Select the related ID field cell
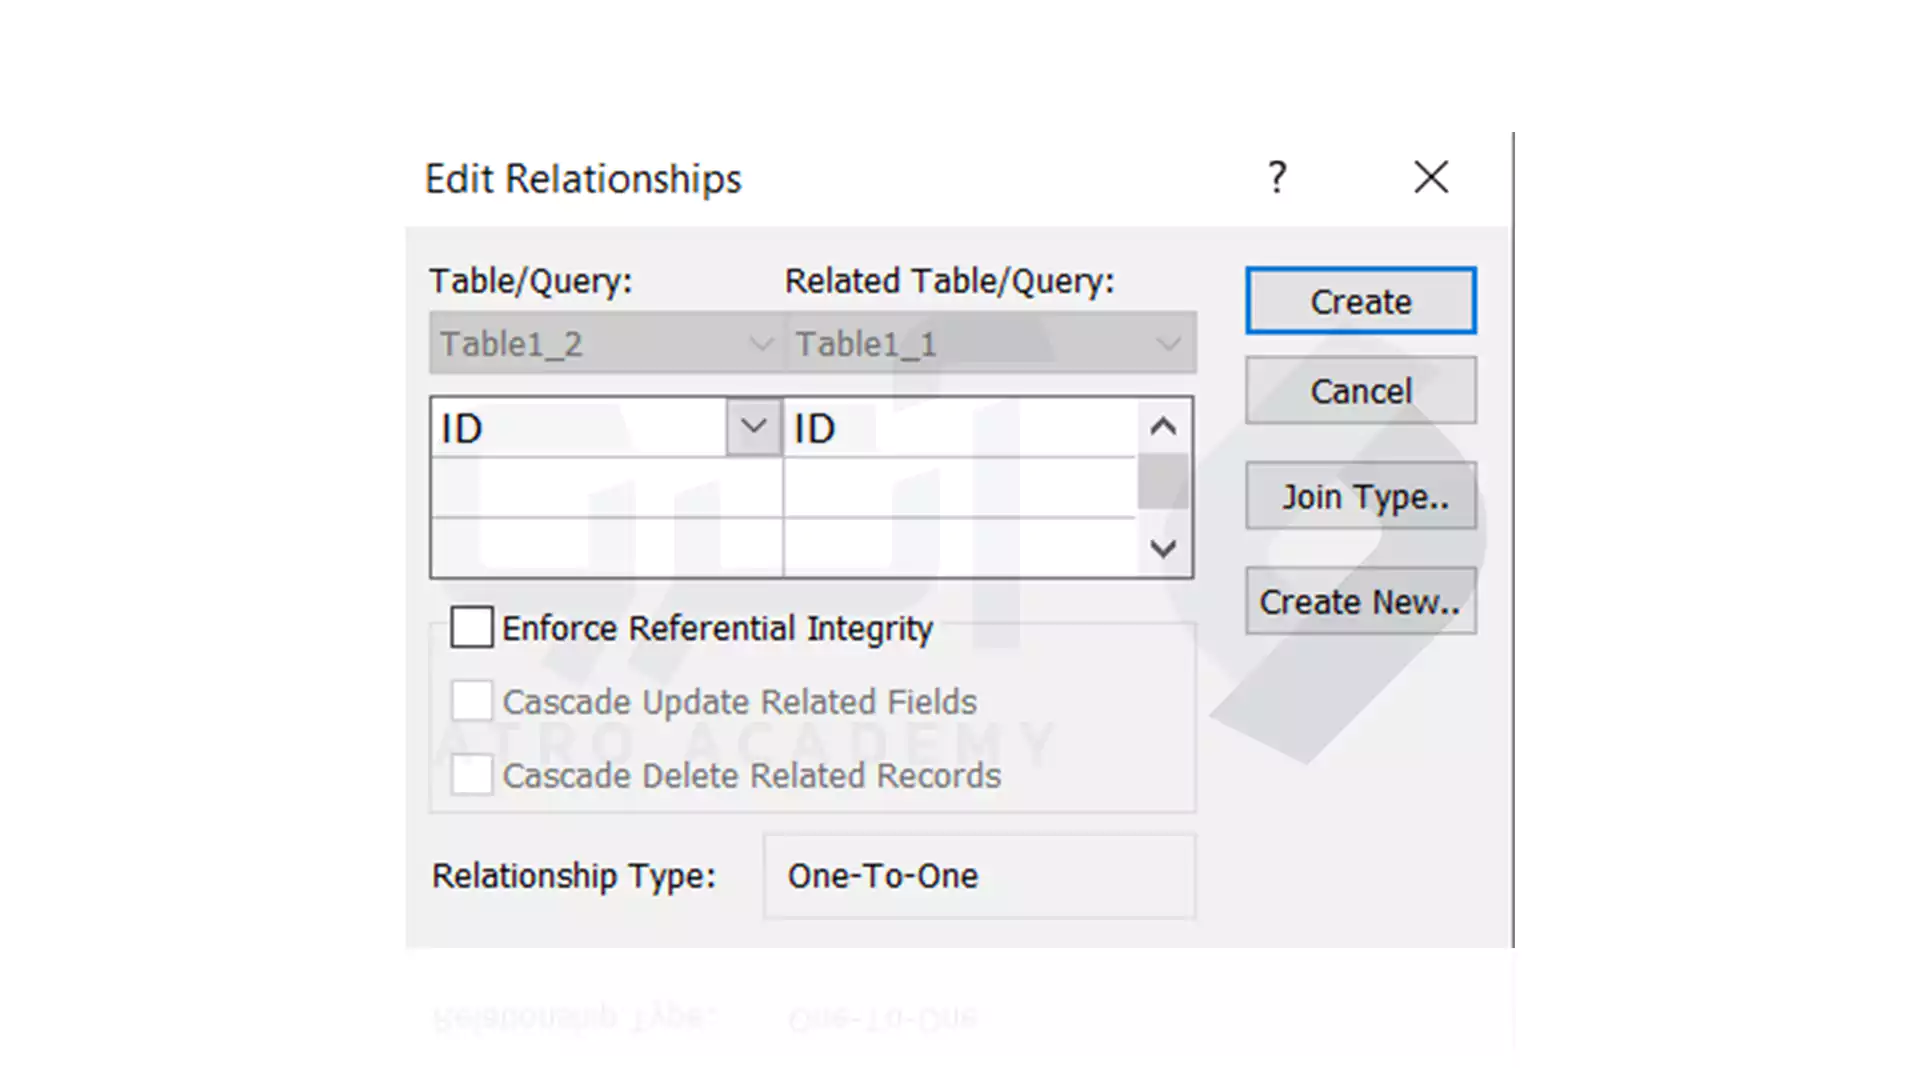Screen dimensions: 1920x1080 coord(960,428)
